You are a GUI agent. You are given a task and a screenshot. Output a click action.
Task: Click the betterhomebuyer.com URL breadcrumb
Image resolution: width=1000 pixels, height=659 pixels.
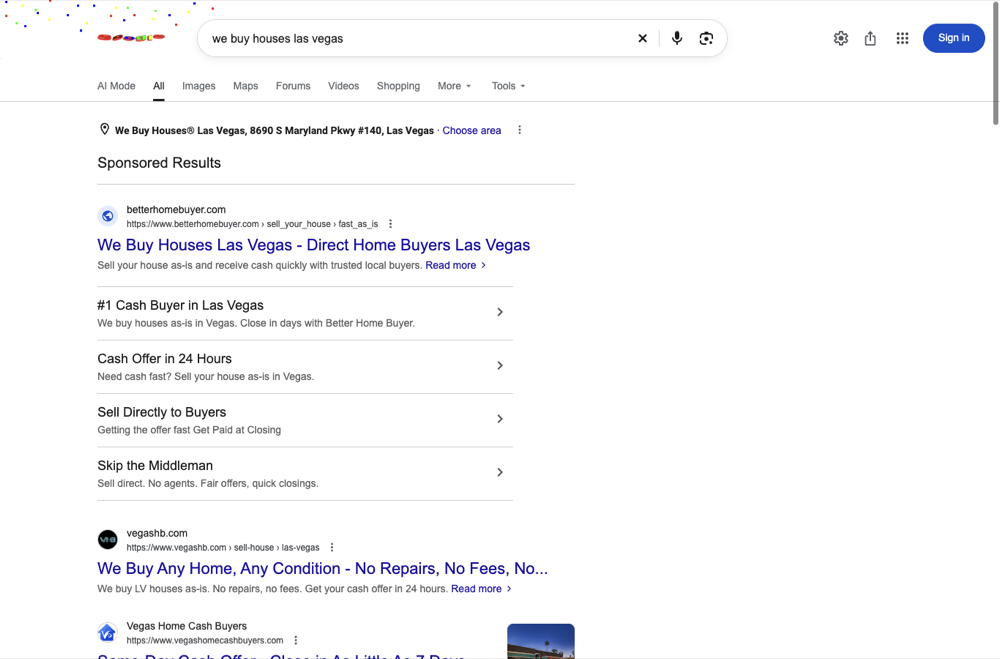pos(252,224)
